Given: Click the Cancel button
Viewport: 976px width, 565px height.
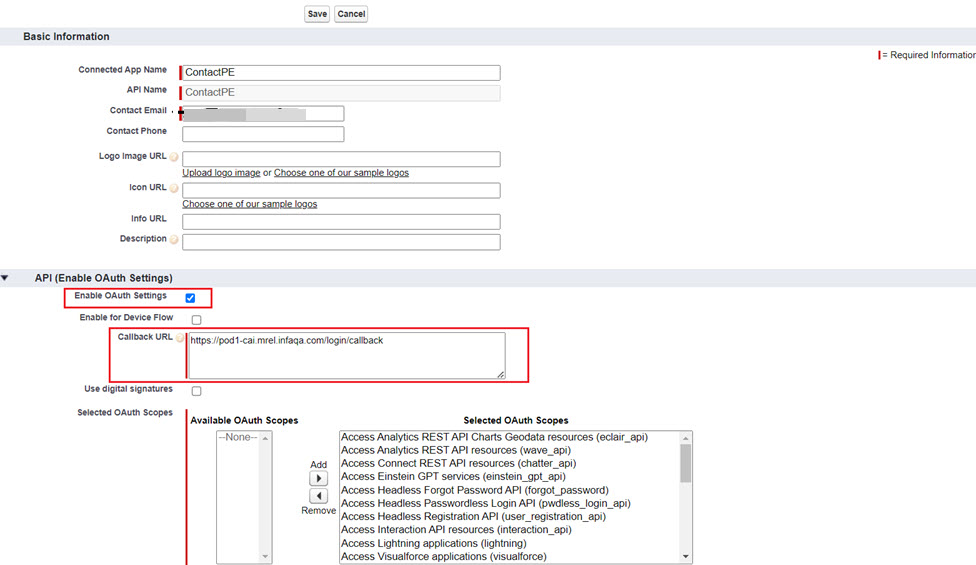Looking at the screenshot, I should pos(351,14).
